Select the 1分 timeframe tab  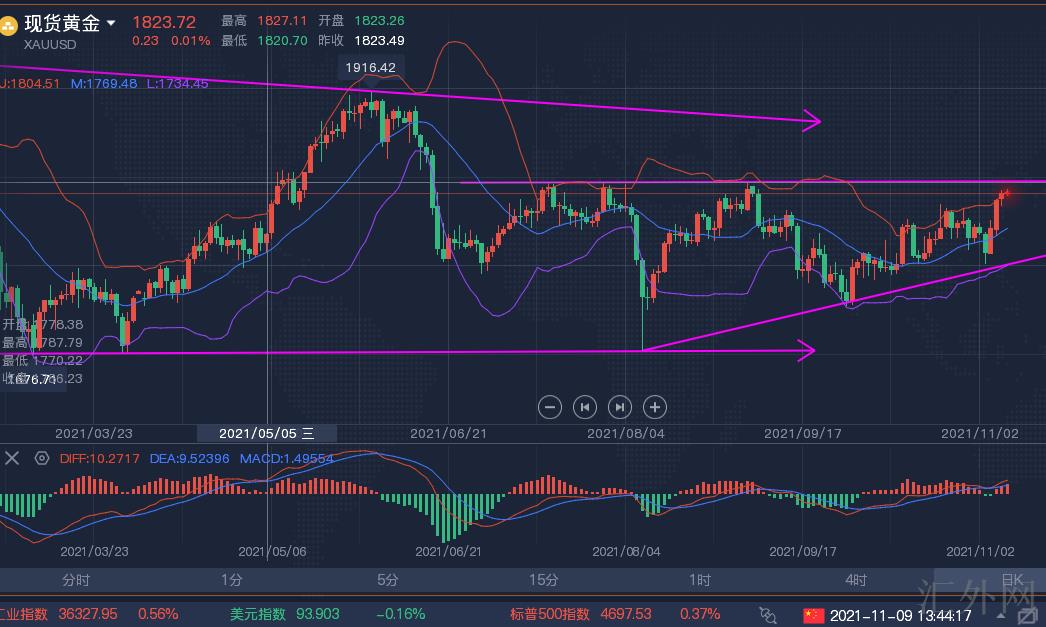[232, 580]
